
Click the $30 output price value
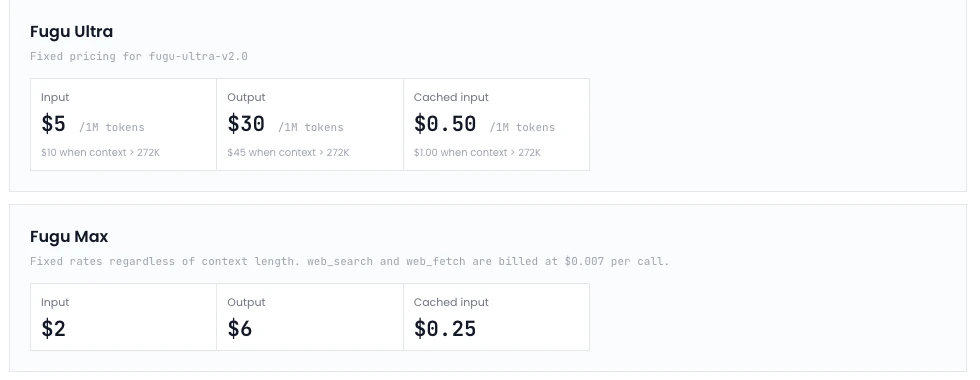point(246,124)
